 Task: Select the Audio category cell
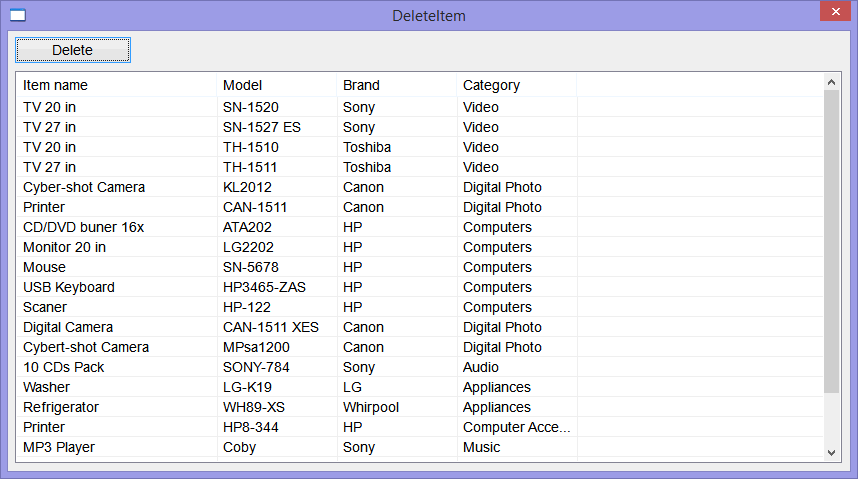point(480,367)
